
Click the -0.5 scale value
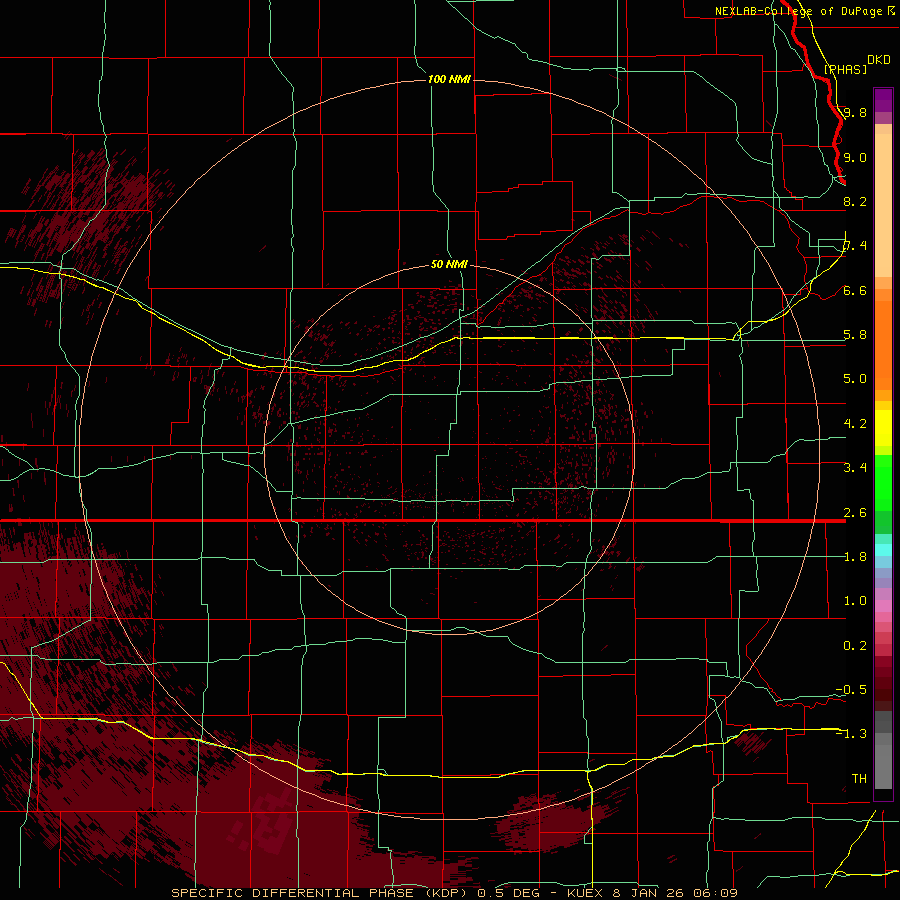click(851, 690)
